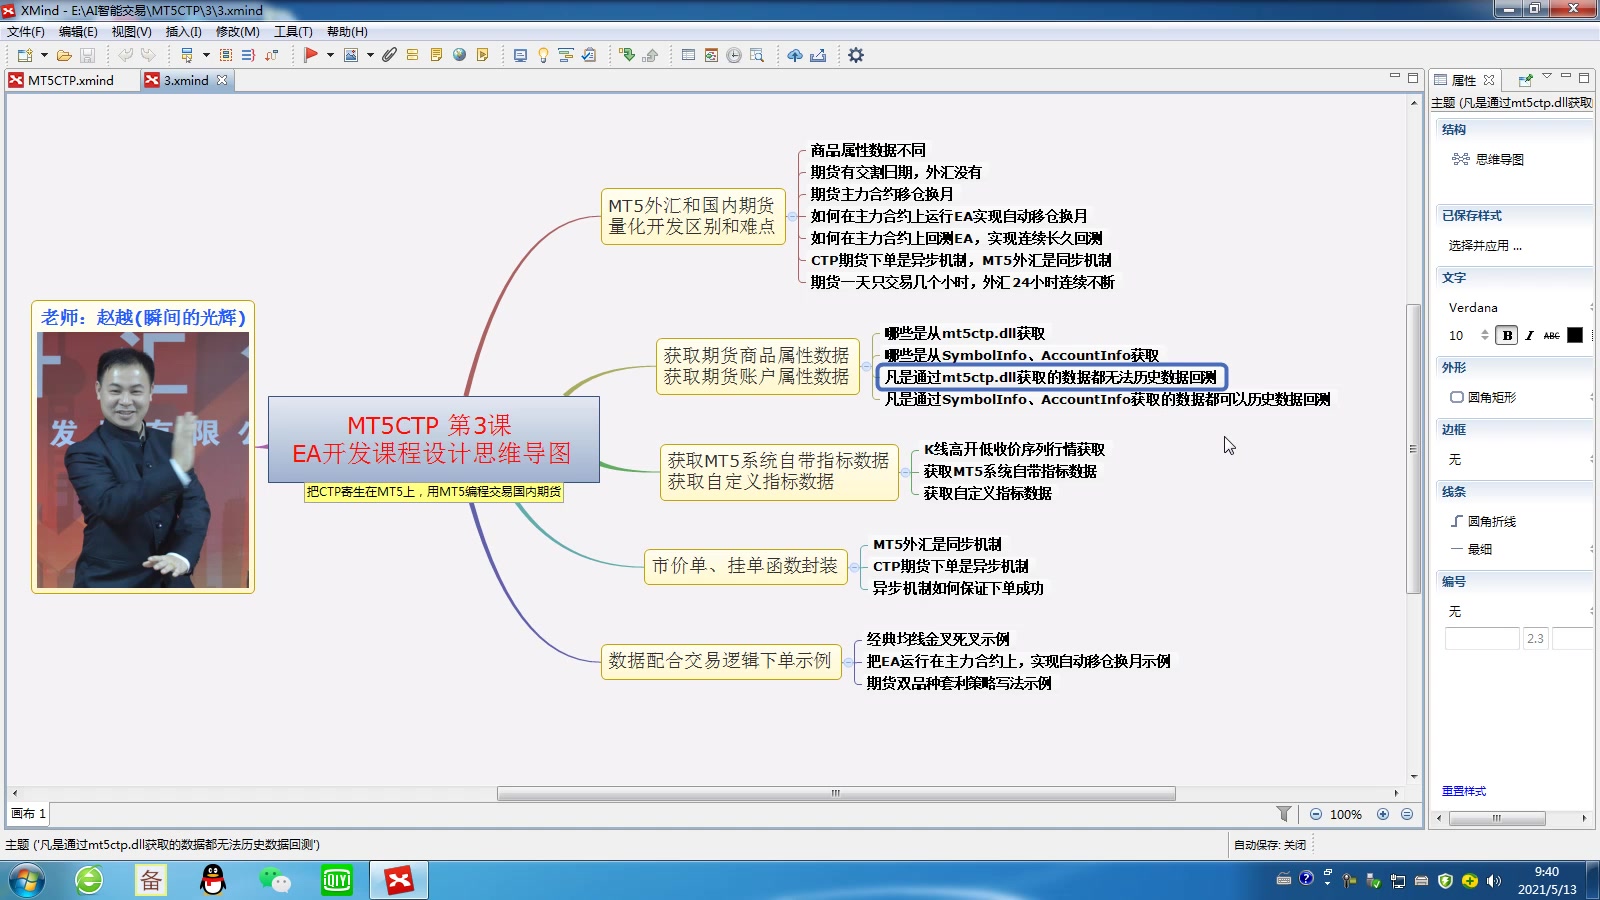Open the 编辑(E) menu
The width and height of the screenshot is (1600, 900).
tap(78, 31)
